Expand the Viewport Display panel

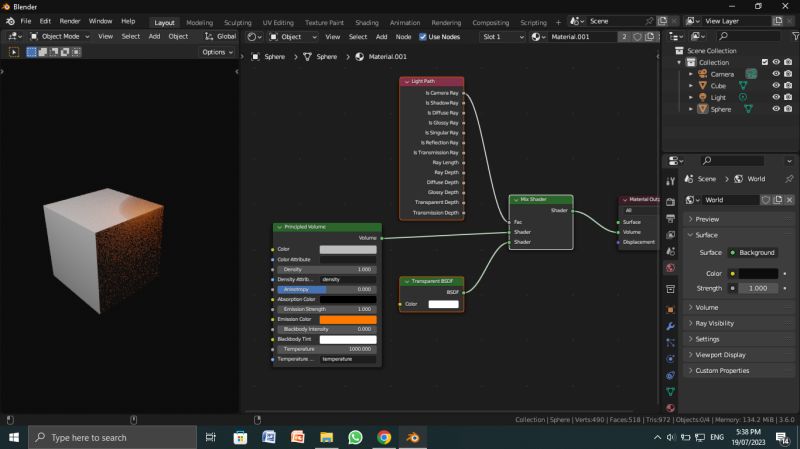pyautogui.click(x=739, y=355)
